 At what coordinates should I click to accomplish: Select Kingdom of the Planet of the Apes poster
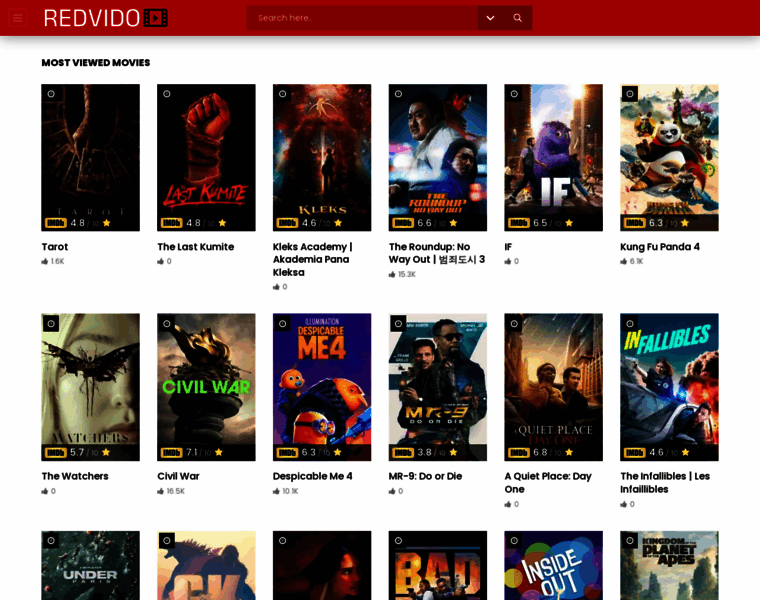pos(670,566)
